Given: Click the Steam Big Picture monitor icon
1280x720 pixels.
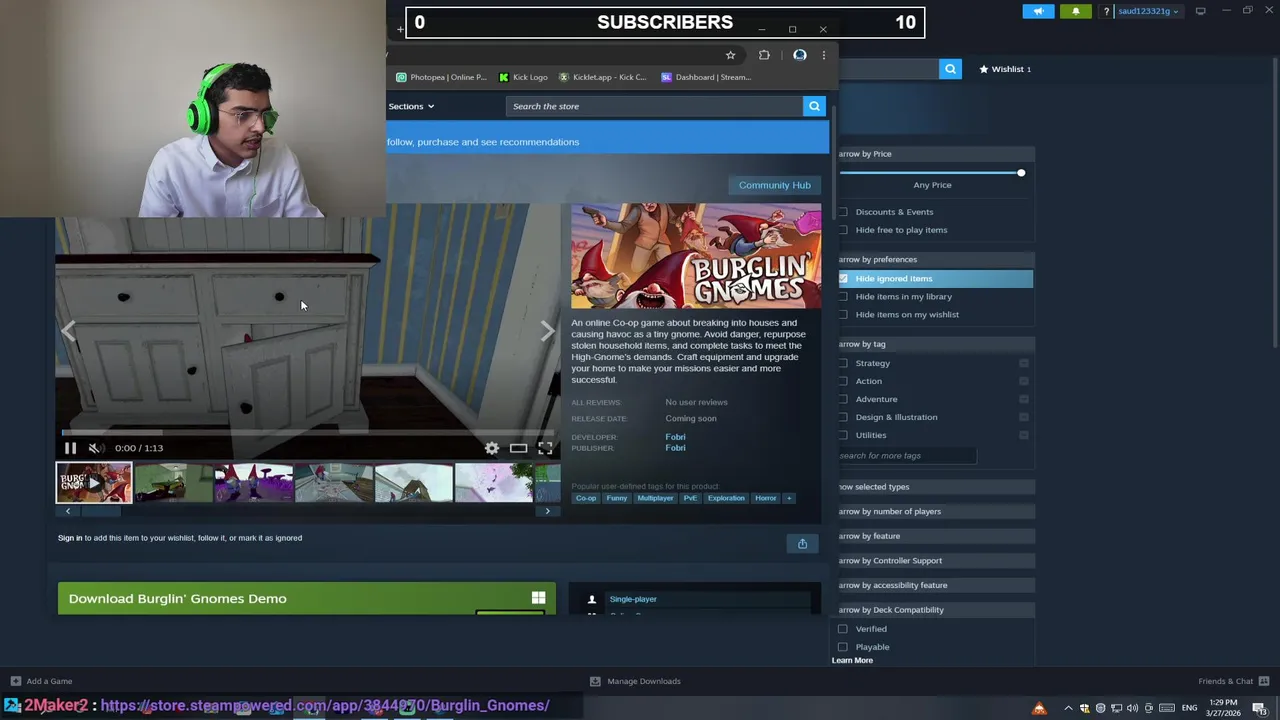Looking at the screenshot, I should coord(1201,11).
